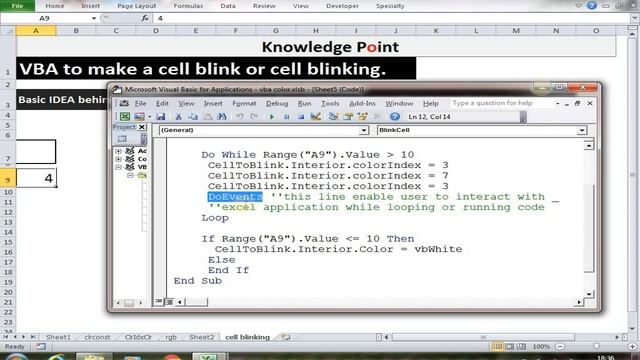Image resolution: width=640 pixels, height=360 pixels.
Task: Select the rgb worksheet tab
Action: point(171,337)
